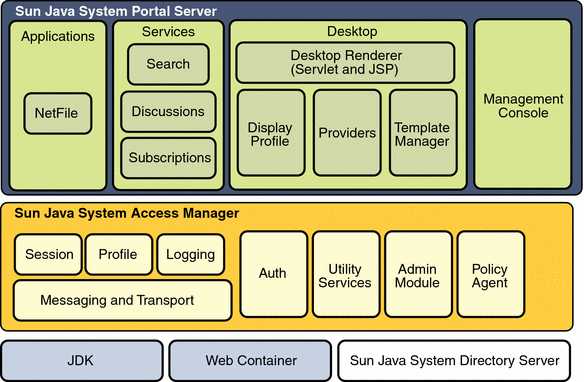Select the Auth box
Image resolution: width=584 pixels, height=382 pixels.
[x=274, y=274]
